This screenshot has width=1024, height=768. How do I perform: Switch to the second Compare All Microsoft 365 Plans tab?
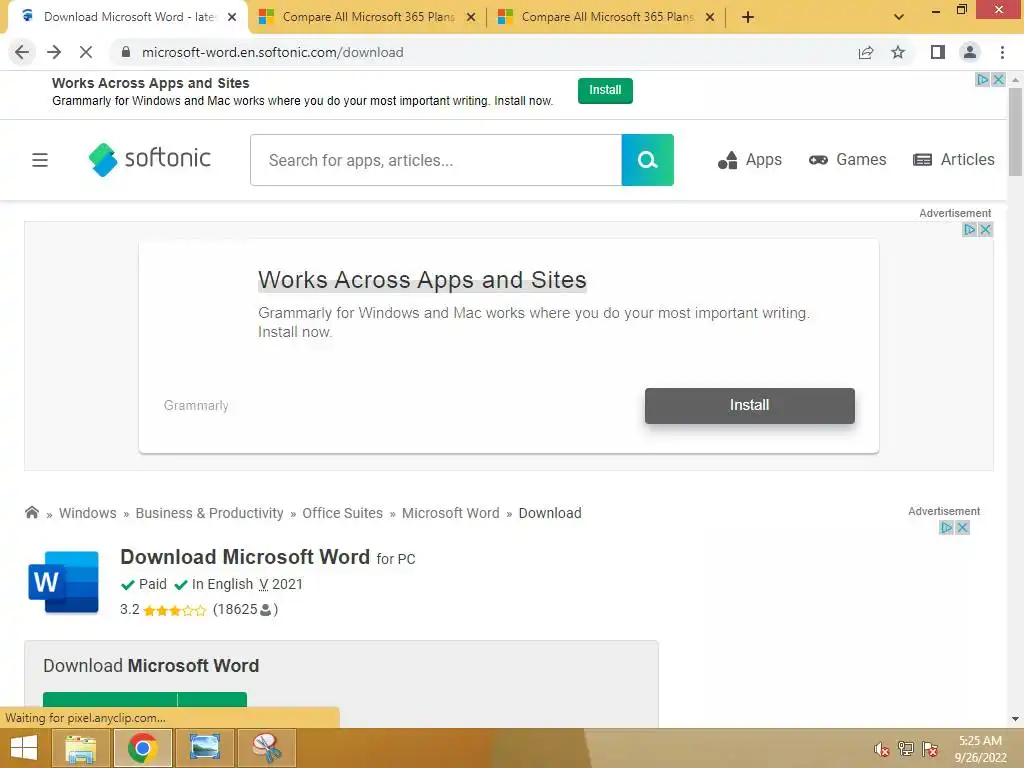coord(368,17)
